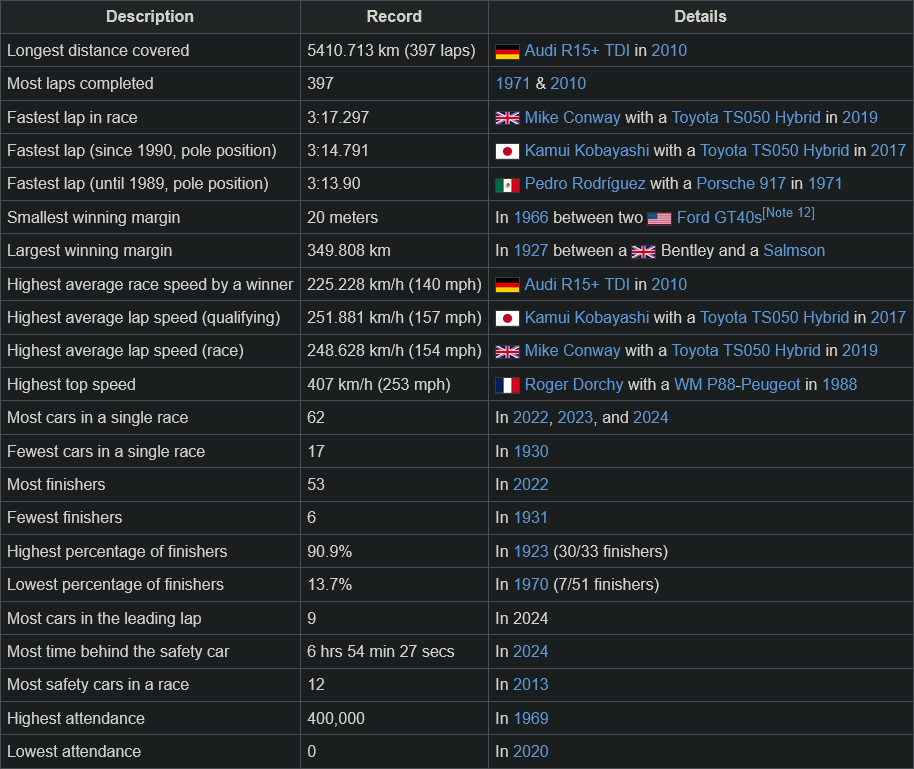Open the 2013 link in Most safety cars row
Viewport: 914px width, 769px height.
click(x=530, y=684)
